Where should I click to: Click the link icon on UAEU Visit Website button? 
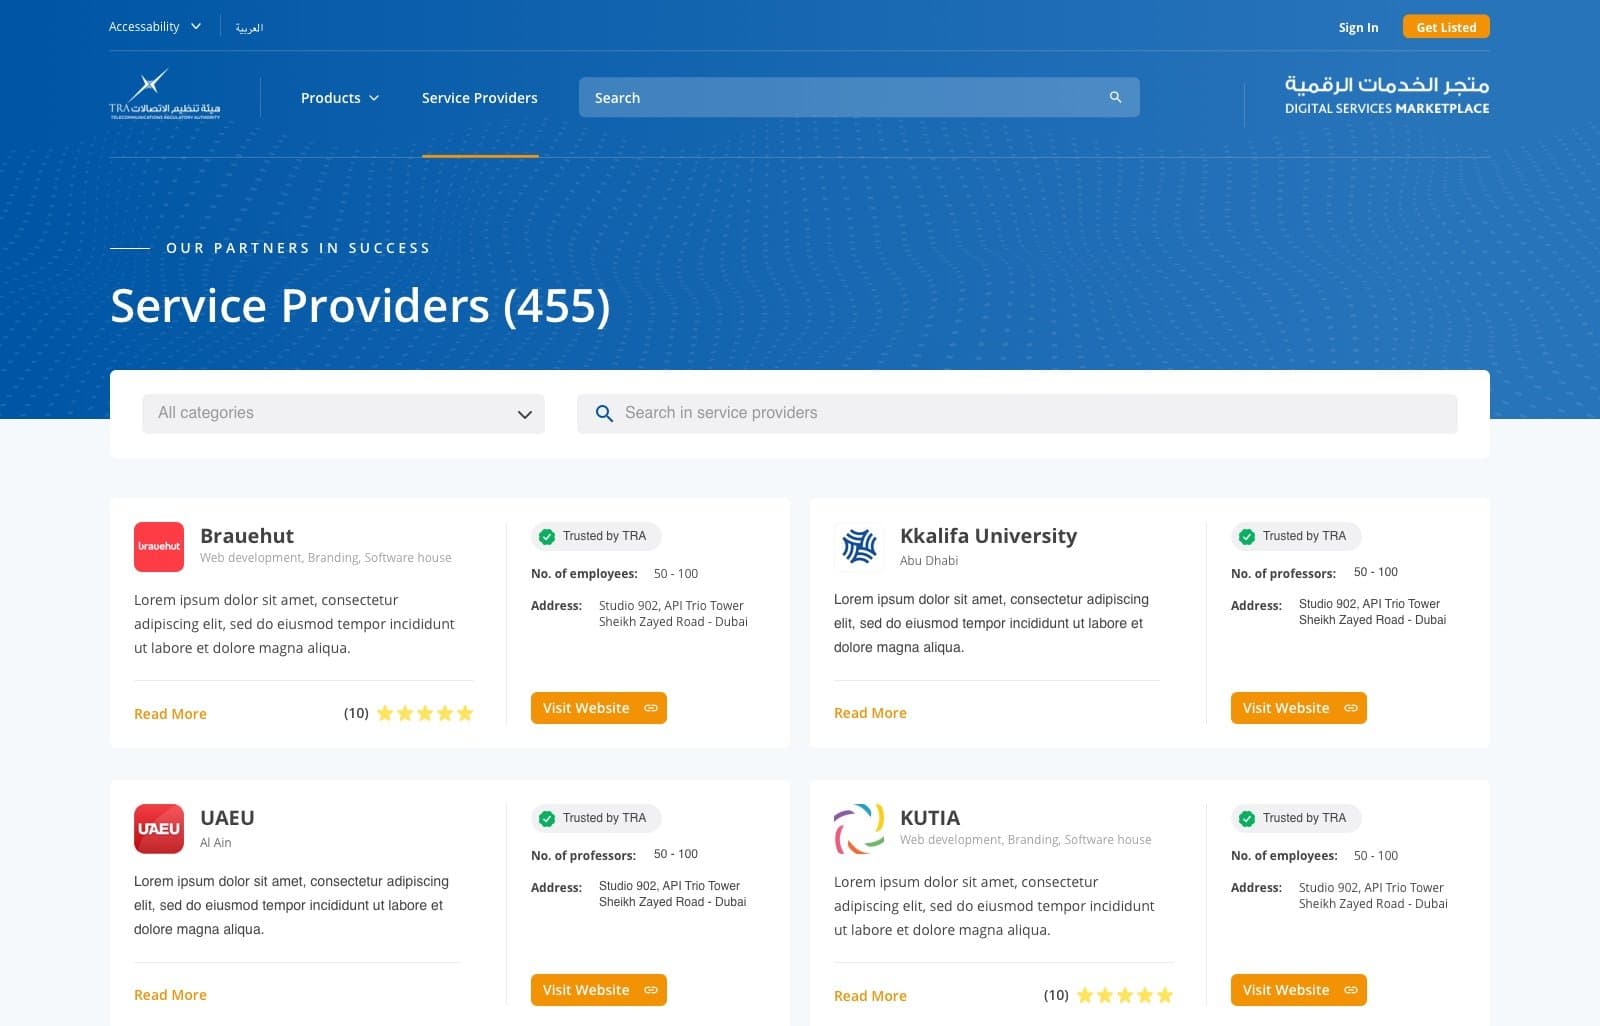click(651, 990)
